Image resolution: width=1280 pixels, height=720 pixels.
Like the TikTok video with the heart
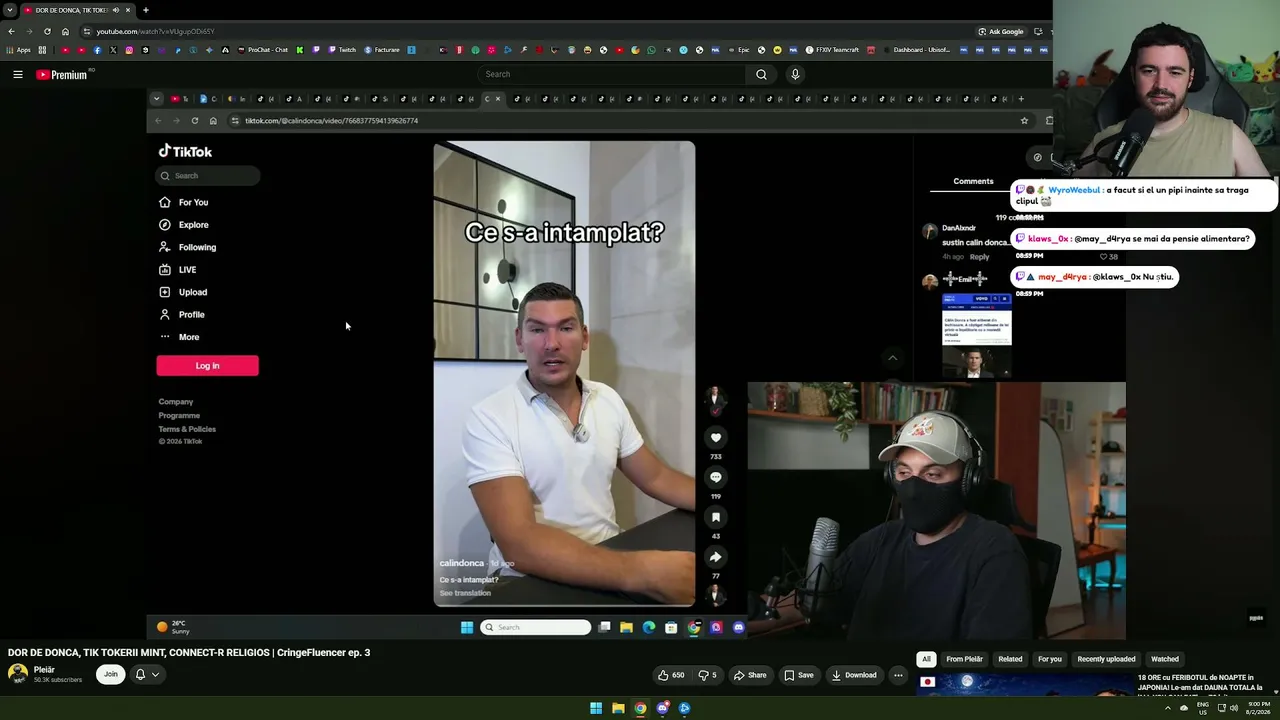tap(716, 437)
